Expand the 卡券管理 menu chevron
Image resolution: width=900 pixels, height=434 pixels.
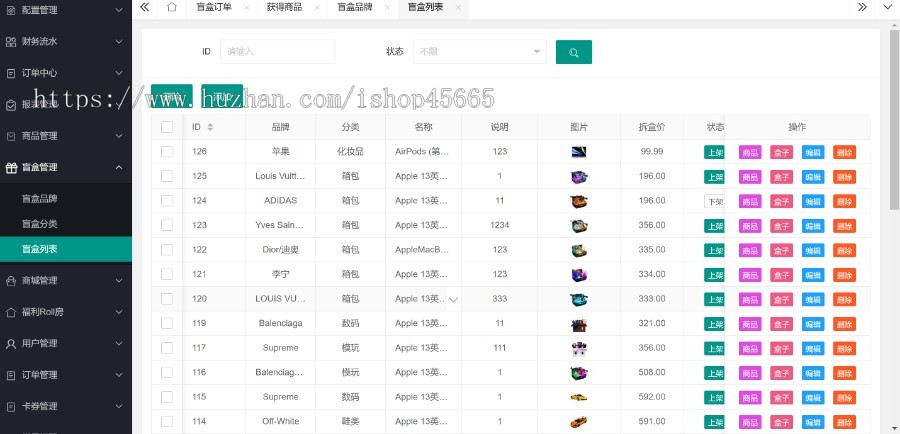pos(119,406)
